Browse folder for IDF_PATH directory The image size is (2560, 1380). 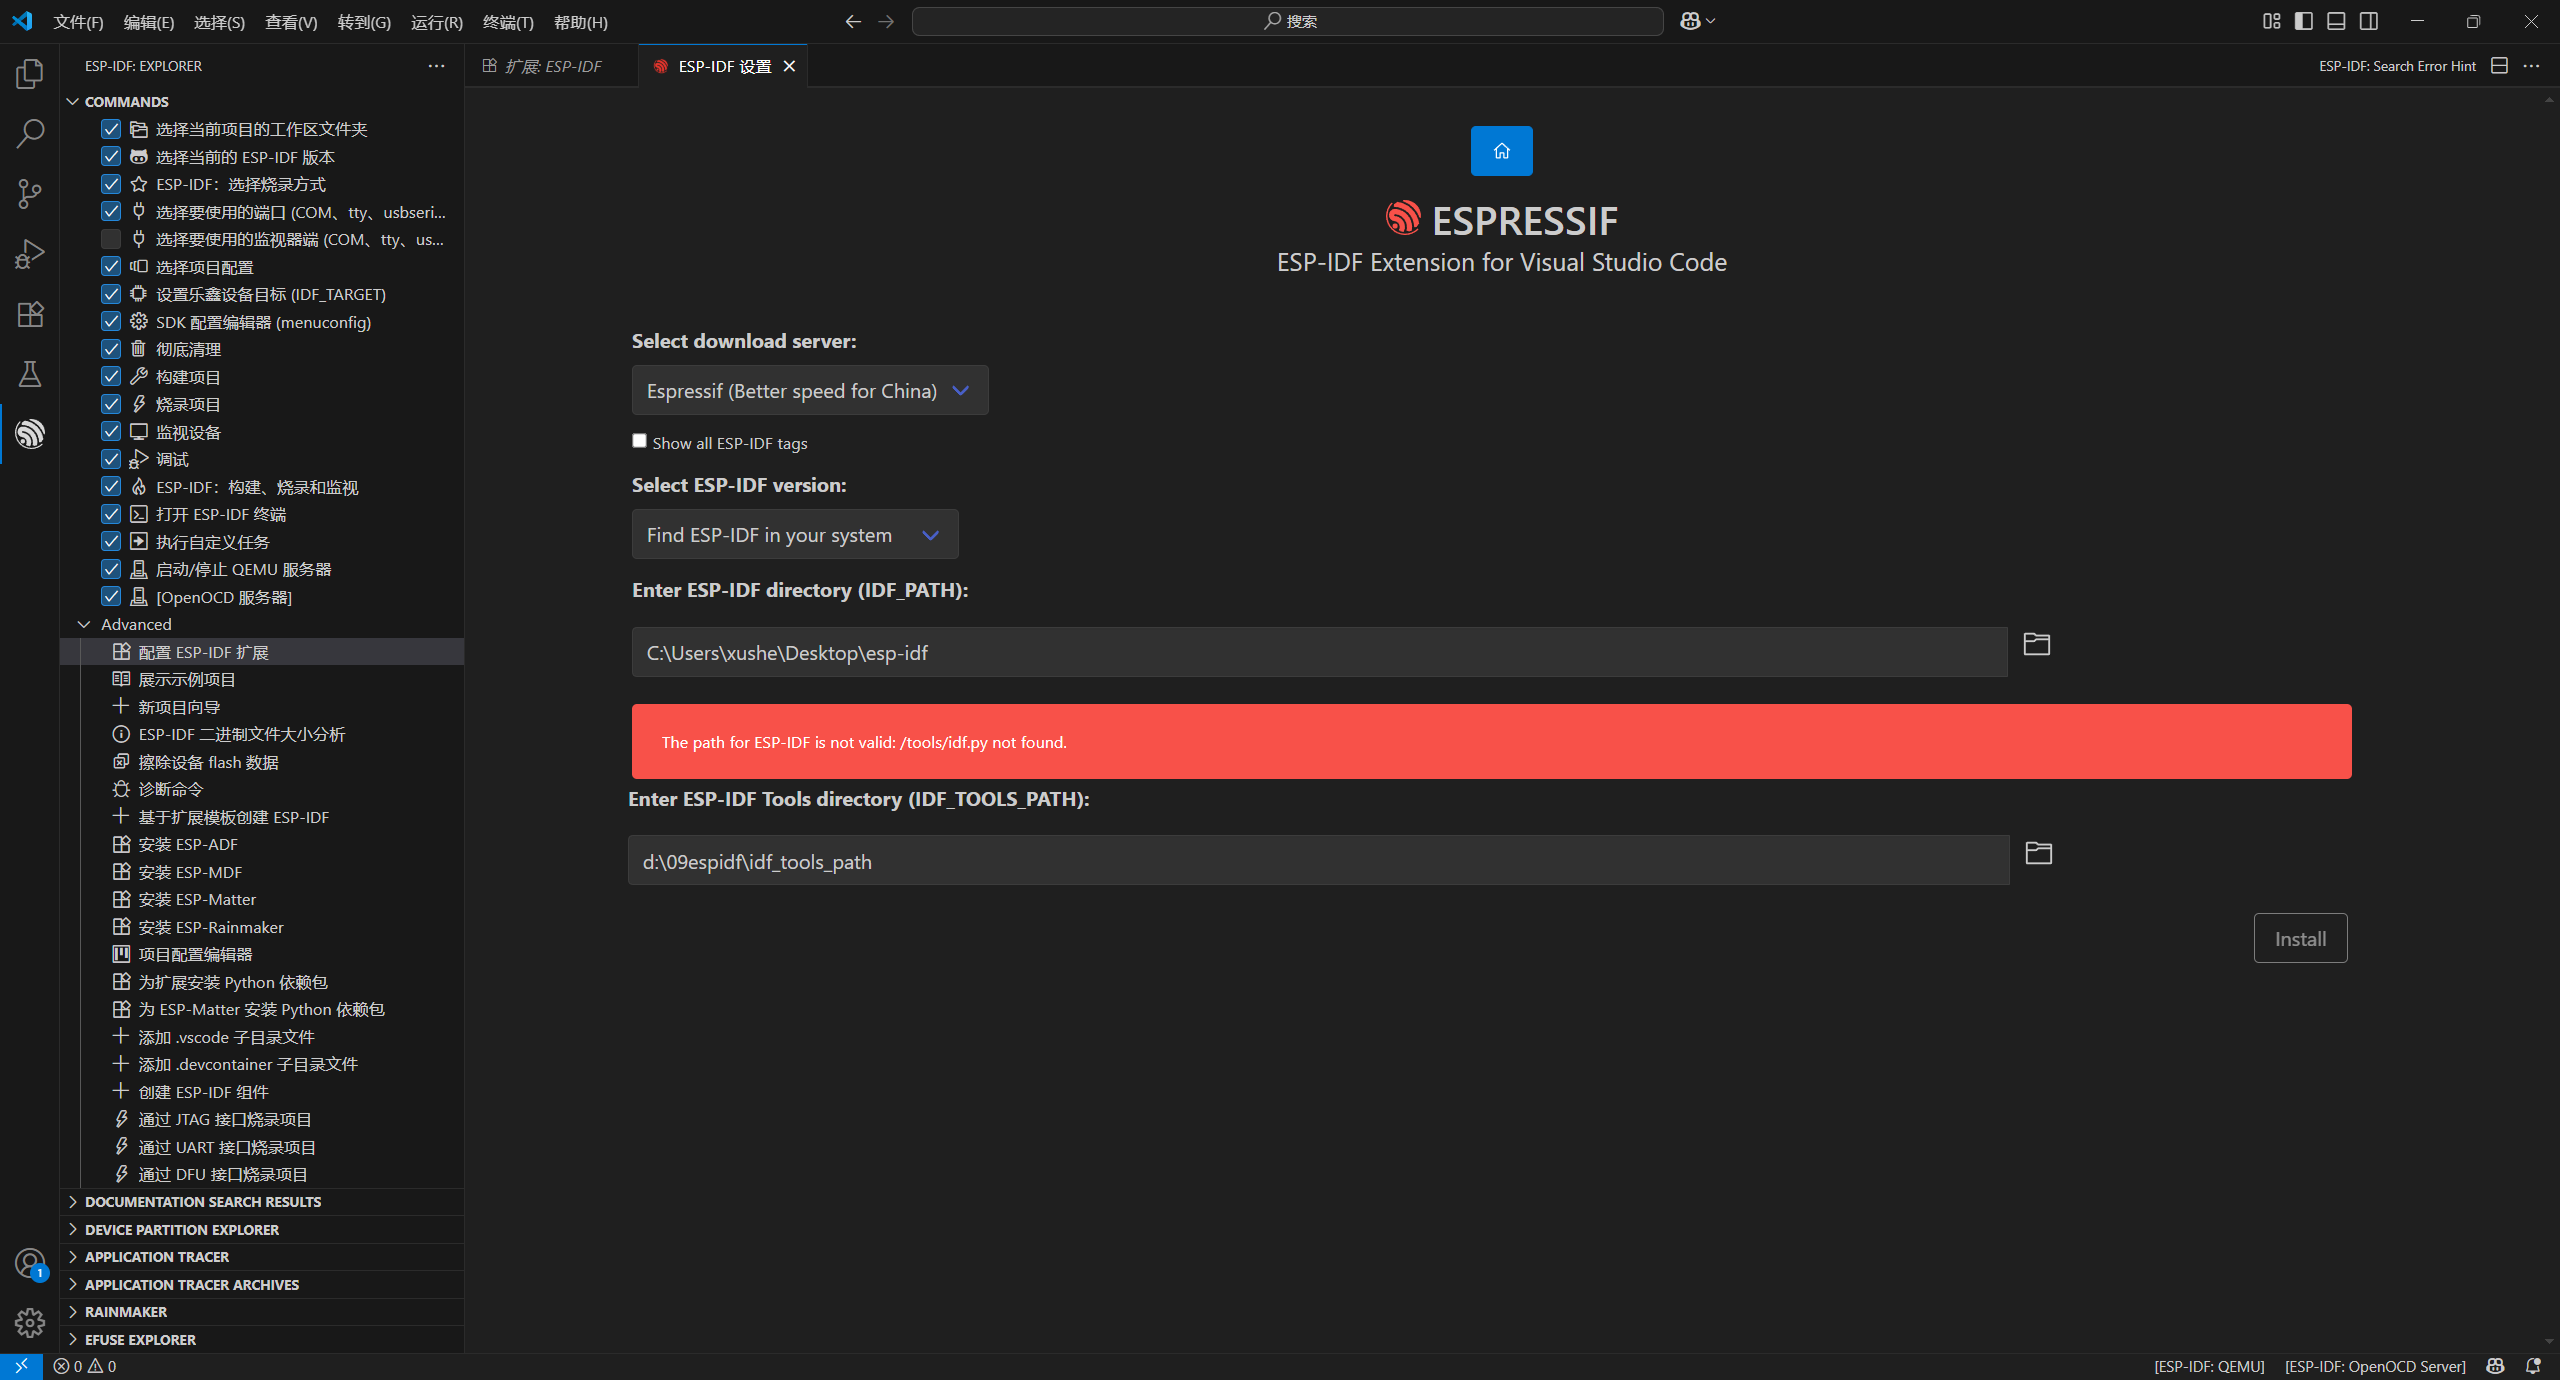click(x=2036, y=644)
